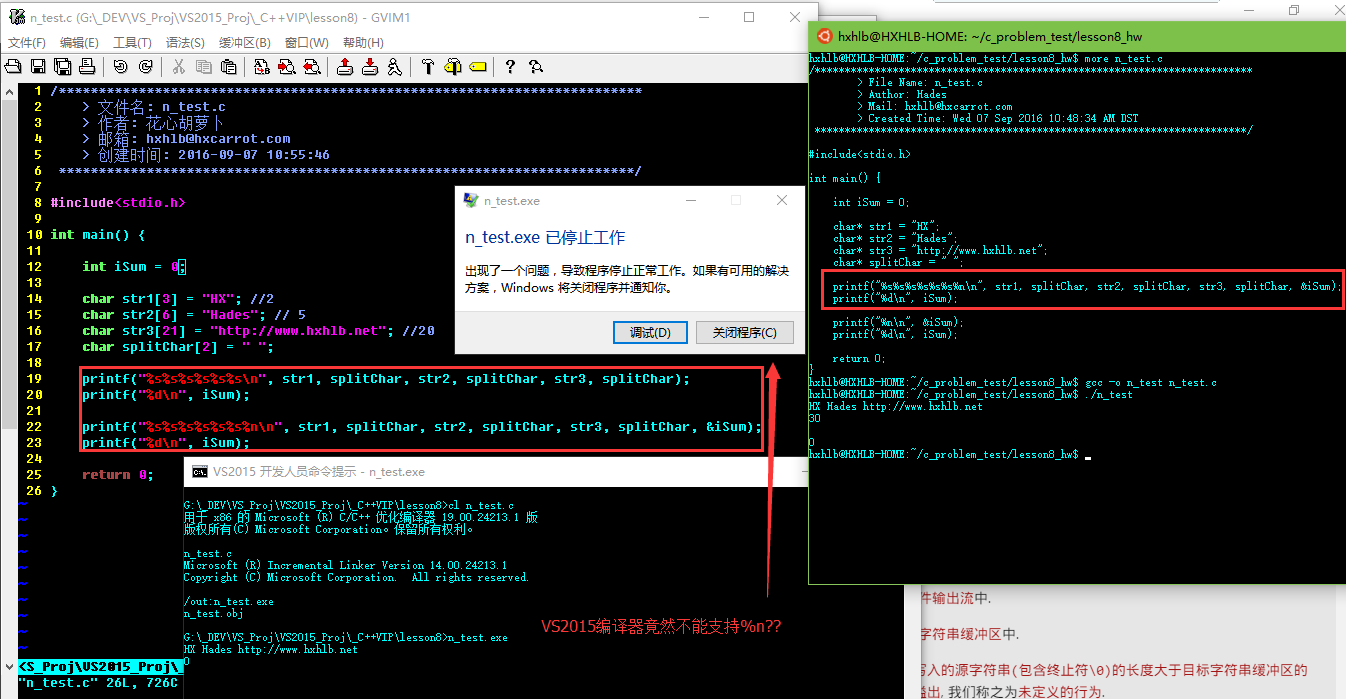Expand the 缓冲区(B) menu
The image size is (1346, 699).
click(x=245, y=43)
